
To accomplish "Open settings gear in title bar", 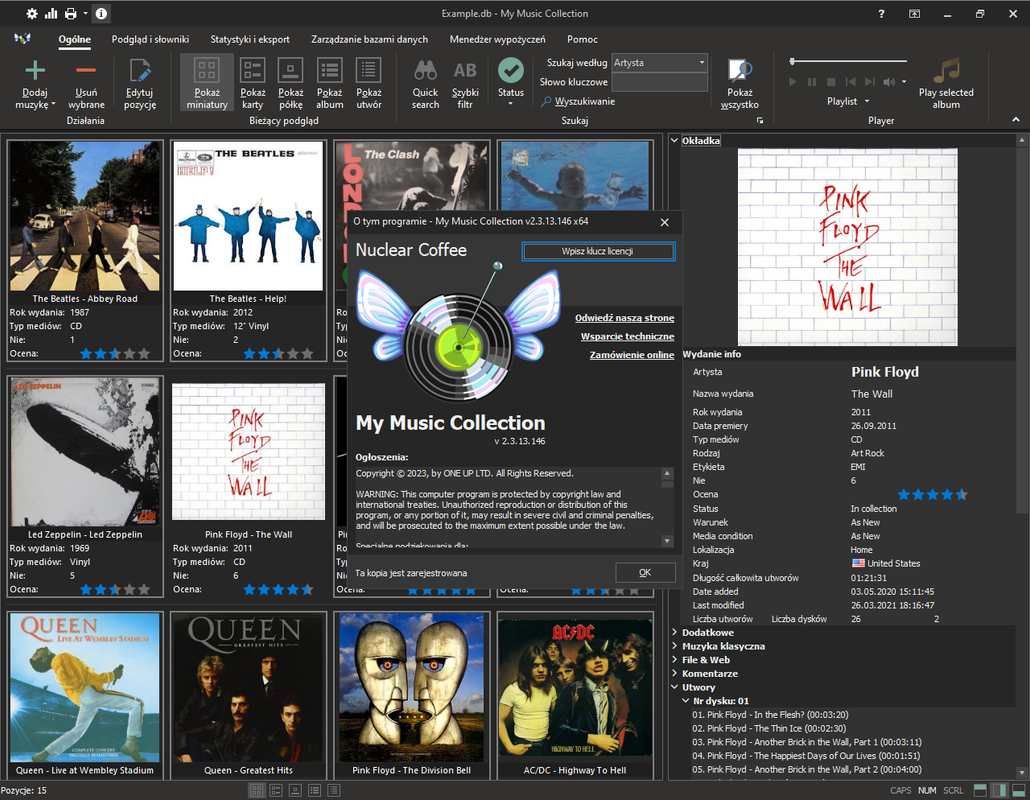I will pyautogui.click(x=32, y=13).
